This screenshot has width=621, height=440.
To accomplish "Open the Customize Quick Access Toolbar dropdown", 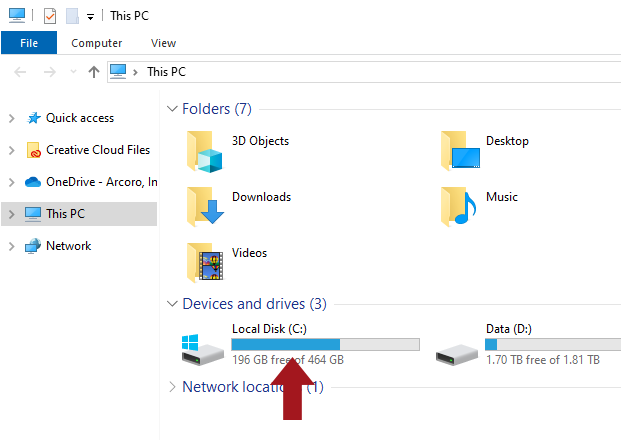I will point(90,17).
